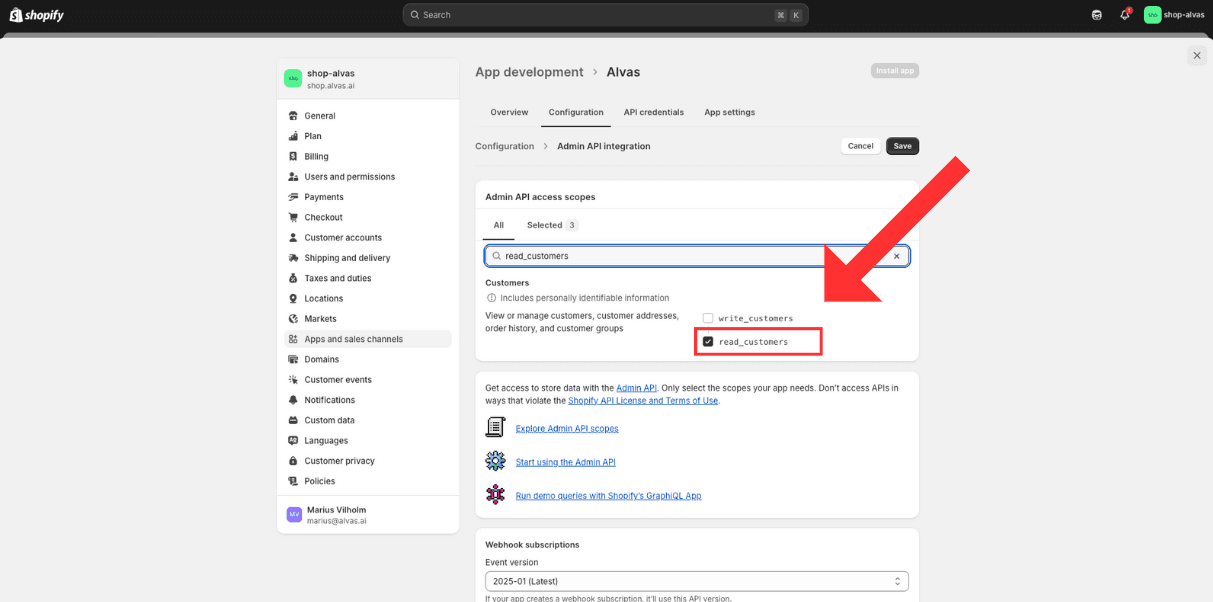Click the Customer accounts icon
Screen dimensions: 1213x602
click(293, 238)
